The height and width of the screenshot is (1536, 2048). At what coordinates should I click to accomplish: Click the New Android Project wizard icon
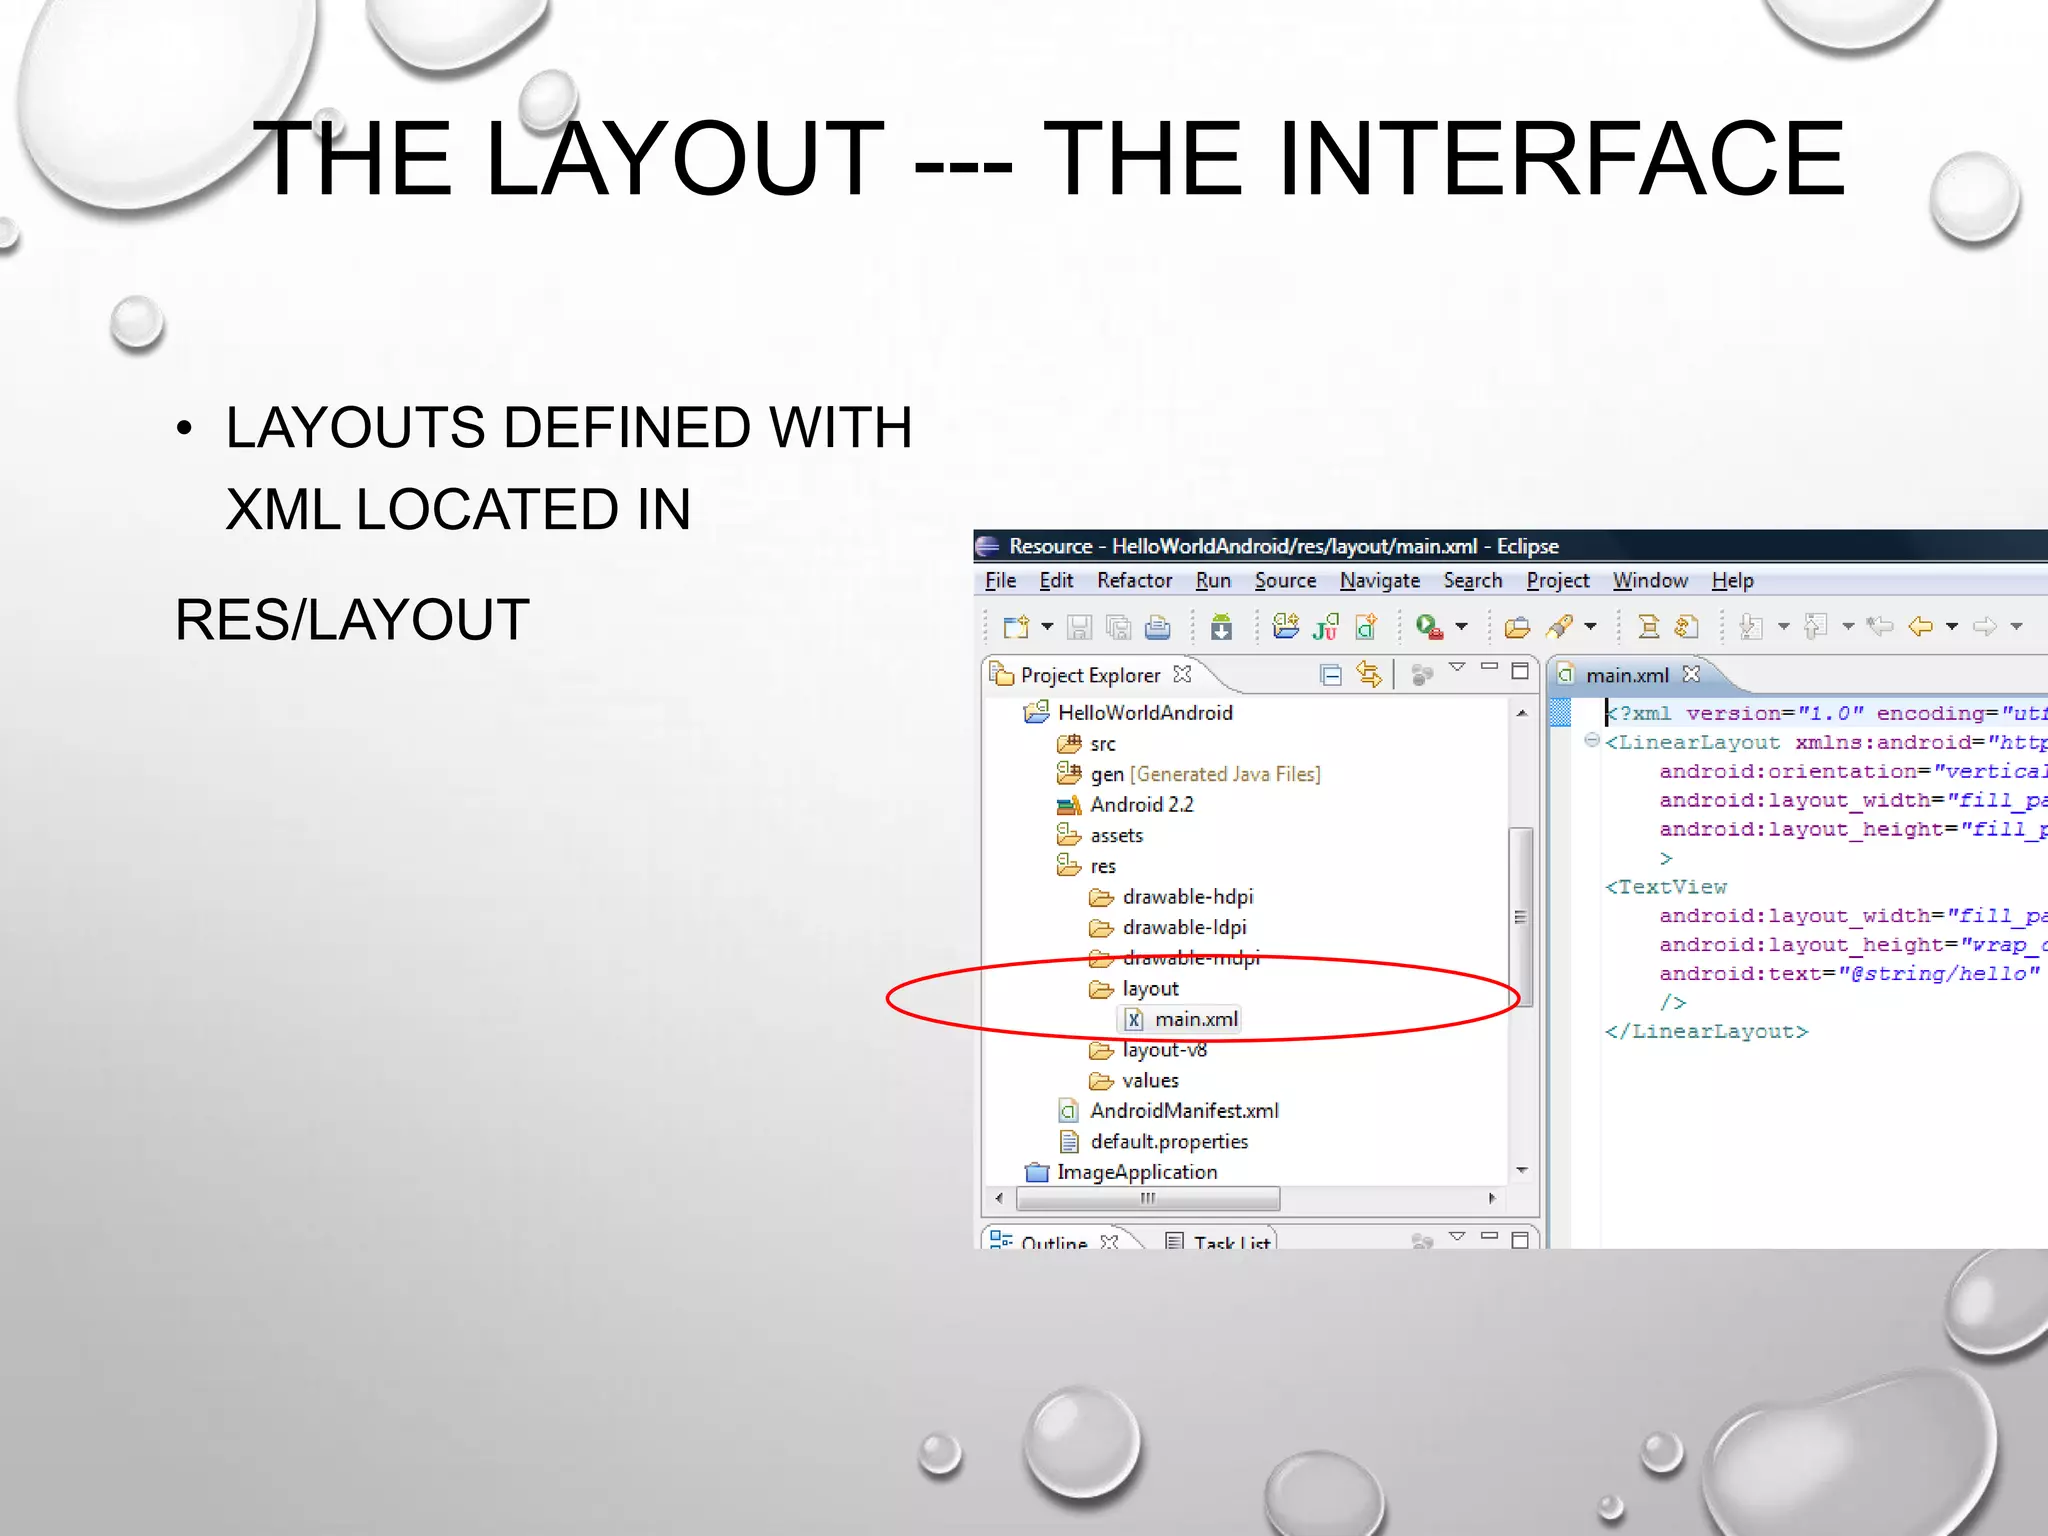1285,627
